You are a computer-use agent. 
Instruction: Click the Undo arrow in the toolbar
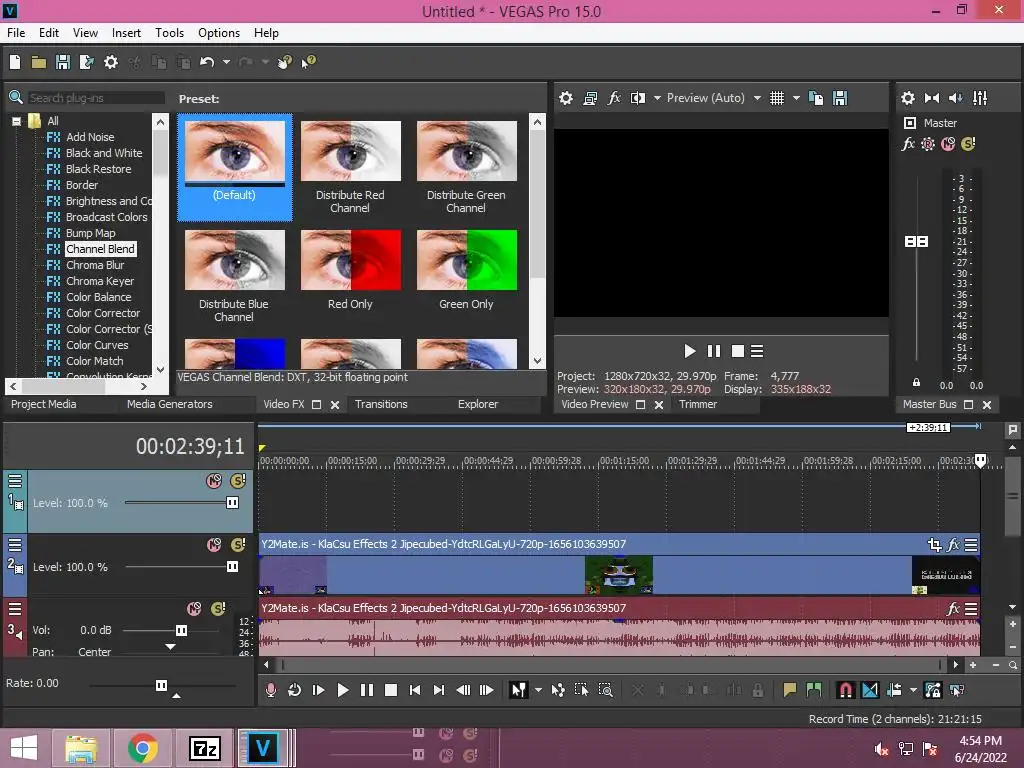pos(207,62)
